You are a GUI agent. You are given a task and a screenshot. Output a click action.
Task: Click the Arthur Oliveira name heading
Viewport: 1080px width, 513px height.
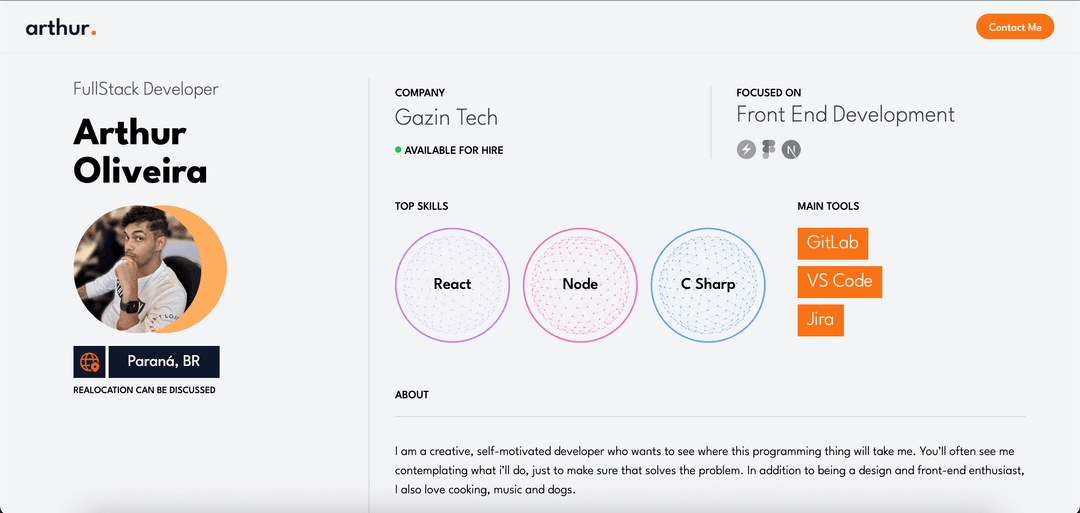140,151
